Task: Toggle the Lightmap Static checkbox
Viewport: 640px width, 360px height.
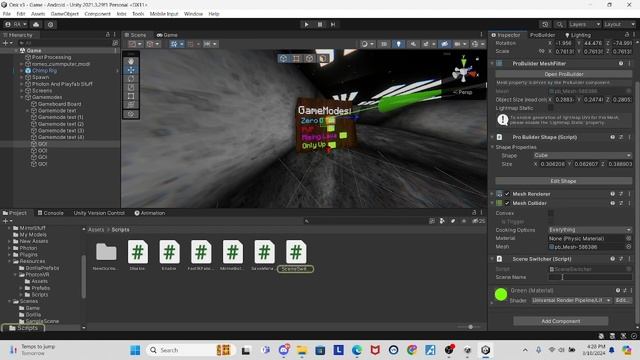Action: pos(551,108)
